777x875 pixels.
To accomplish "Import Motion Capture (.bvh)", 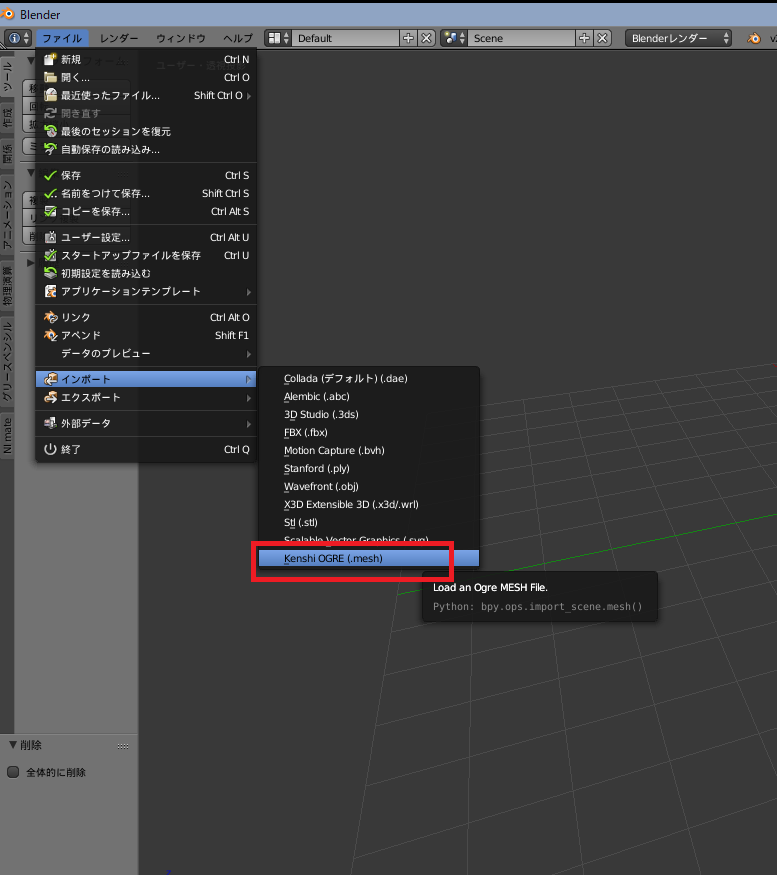I will coord(368,450).
